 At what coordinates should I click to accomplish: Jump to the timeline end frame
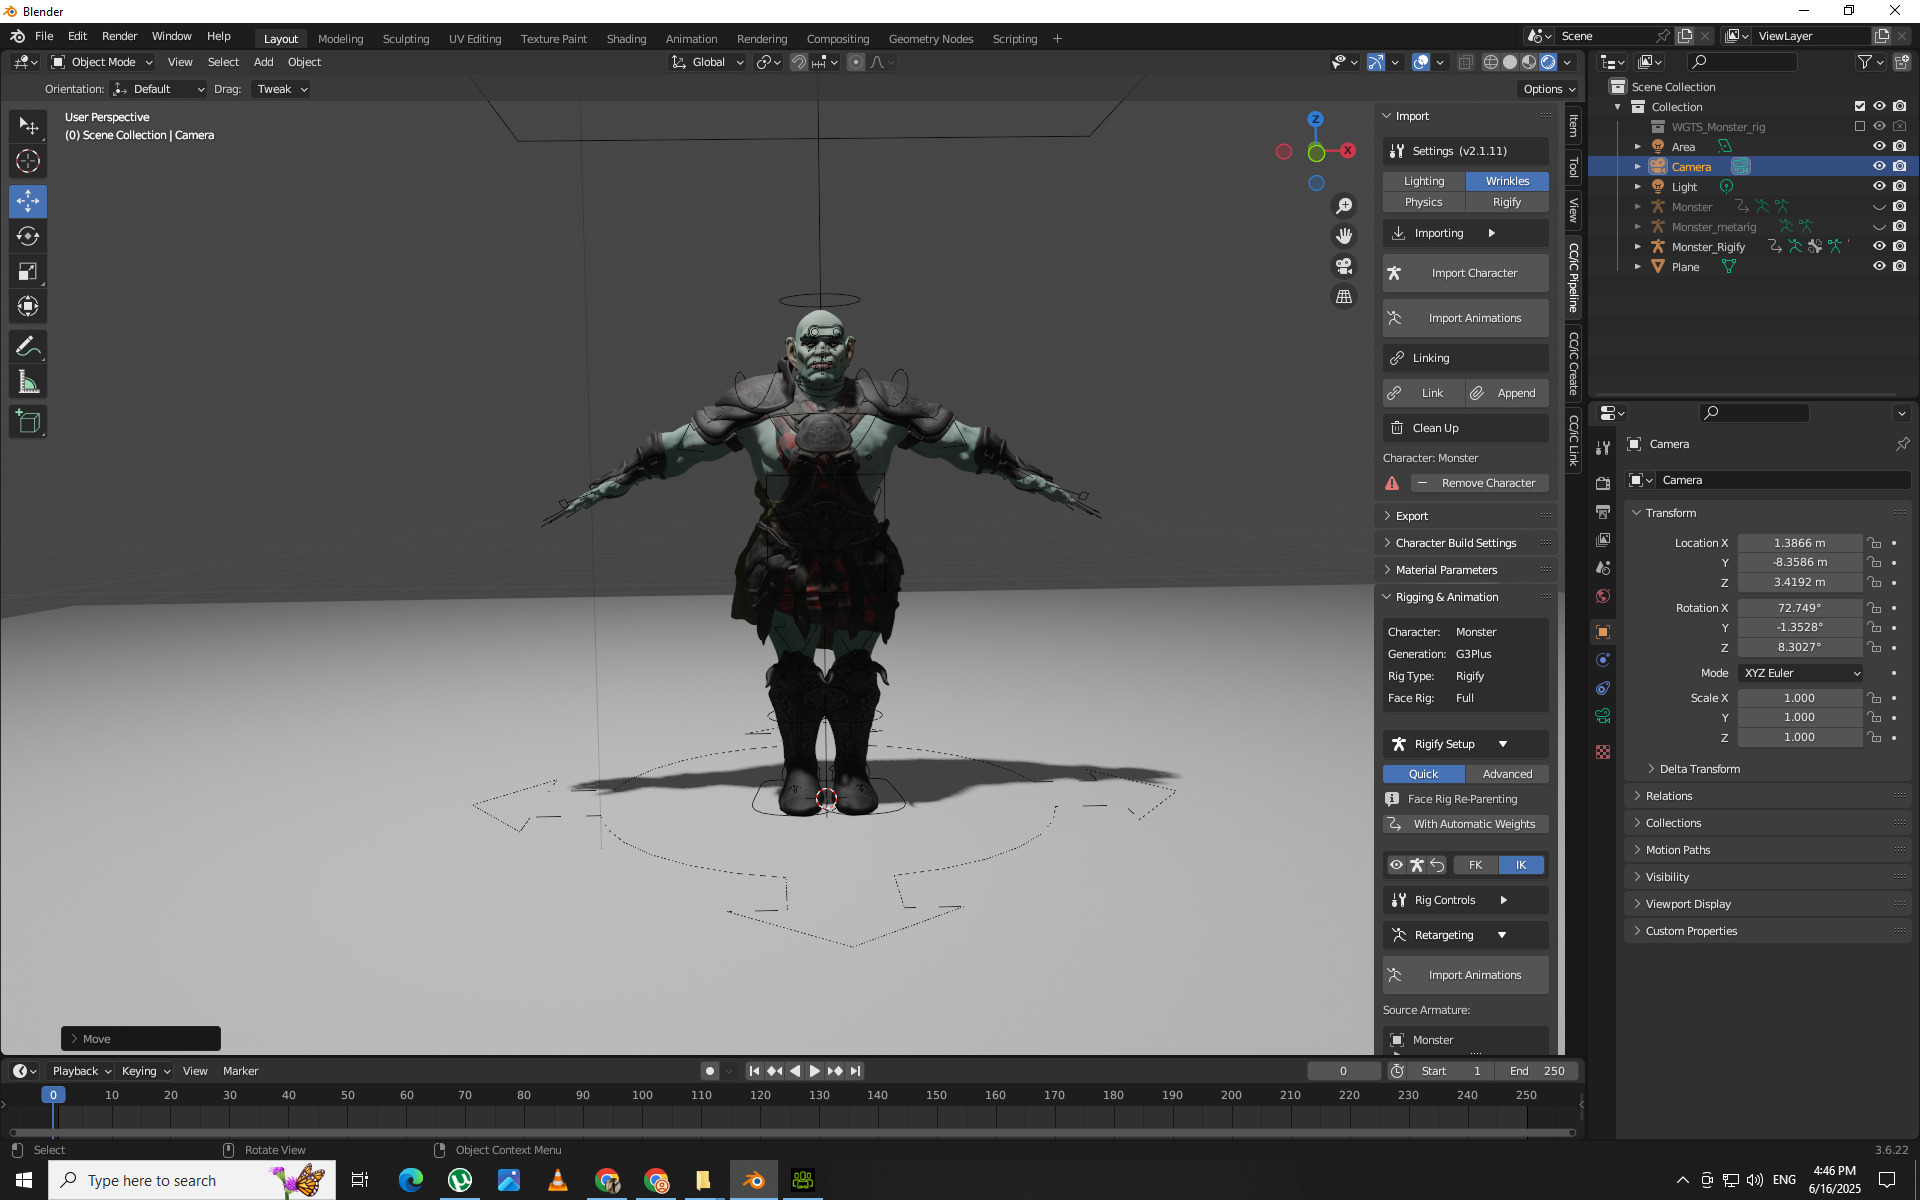point(855,1071)
